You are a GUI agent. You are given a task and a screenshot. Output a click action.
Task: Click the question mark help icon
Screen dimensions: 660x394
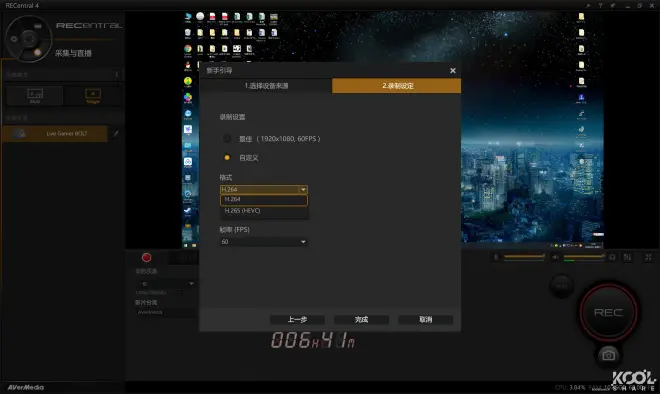click(600, 5)
